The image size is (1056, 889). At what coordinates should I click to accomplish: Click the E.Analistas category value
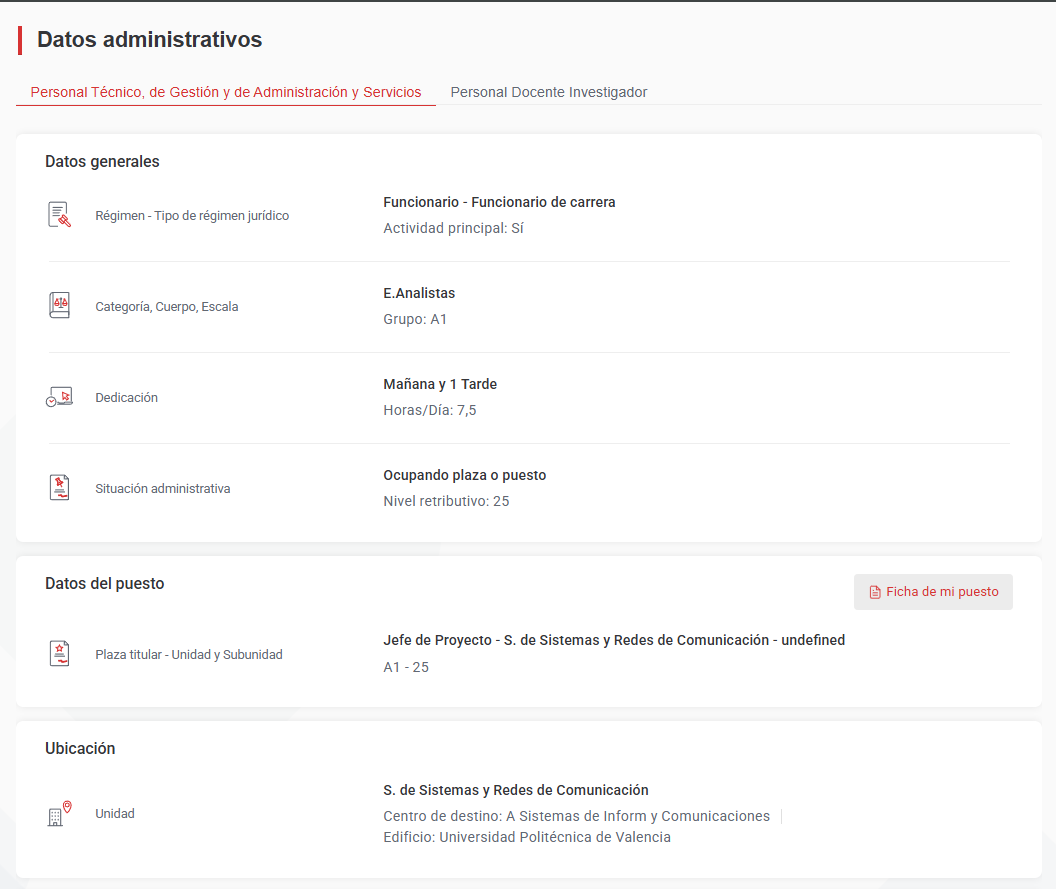point(419,293)
